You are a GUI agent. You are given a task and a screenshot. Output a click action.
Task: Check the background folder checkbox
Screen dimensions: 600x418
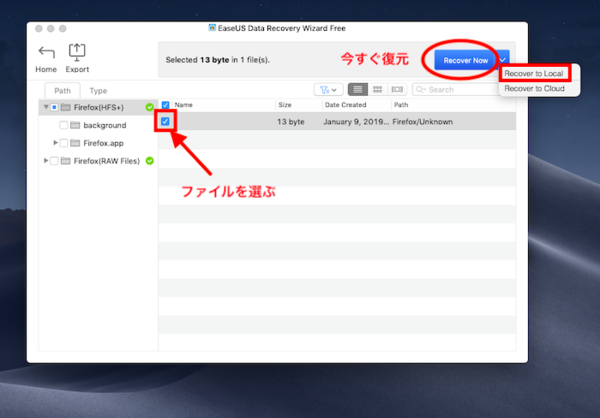pyautogui.click(x=64, y=125)
